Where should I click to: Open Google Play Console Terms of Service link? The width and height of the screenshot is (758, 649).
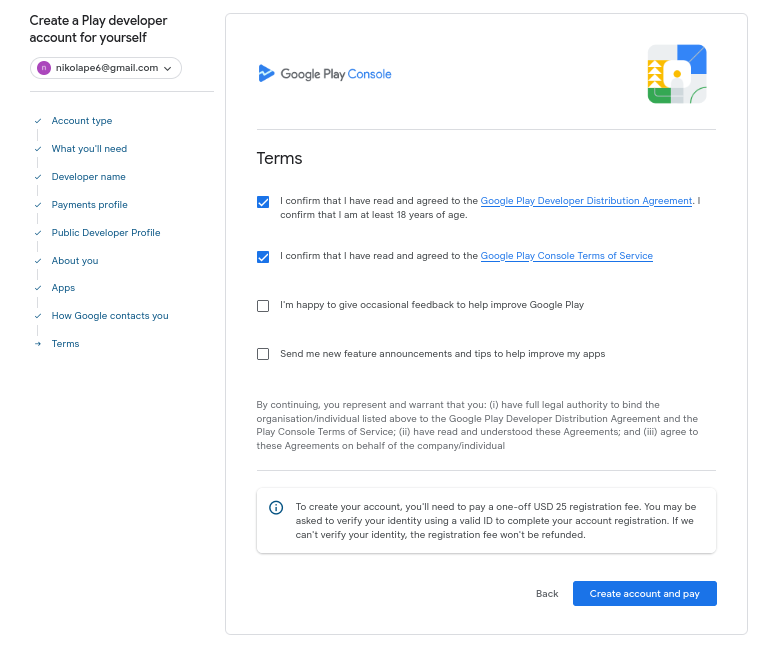click(x=566, y=256)
